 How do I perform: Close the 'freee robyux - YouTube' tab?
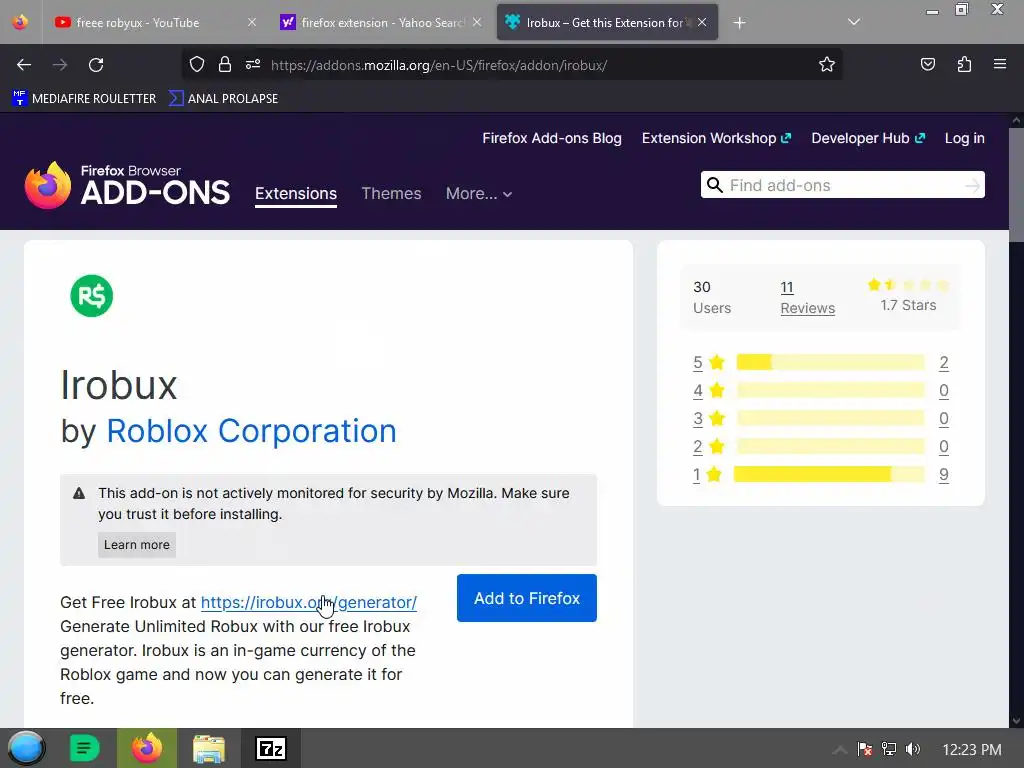pos(252,22)
